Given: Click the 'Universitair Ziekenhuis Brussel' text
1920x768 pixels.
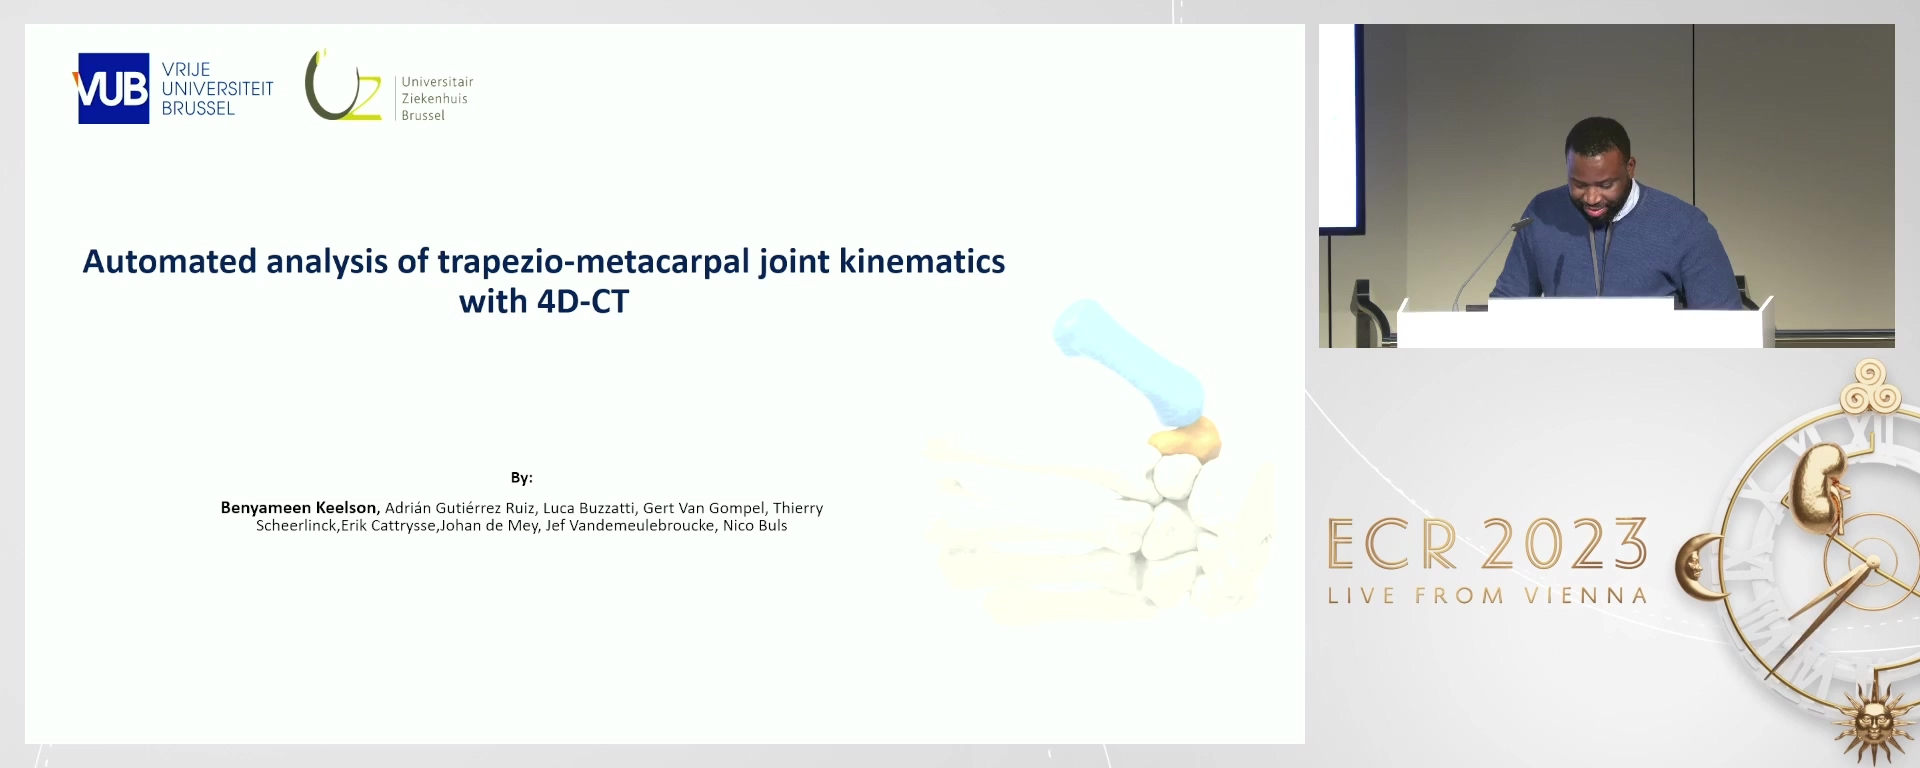Looking at the screenshot, I should tap(437, 98).
